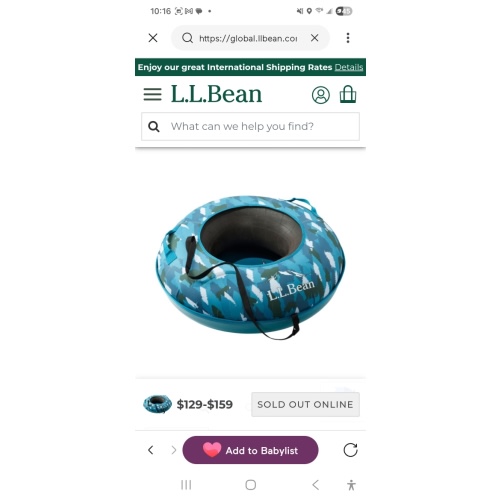Tap the magnifier icon in the address bar
This screenshot has width=500, height=500.
pyautogui.click(x=187, y=38)
